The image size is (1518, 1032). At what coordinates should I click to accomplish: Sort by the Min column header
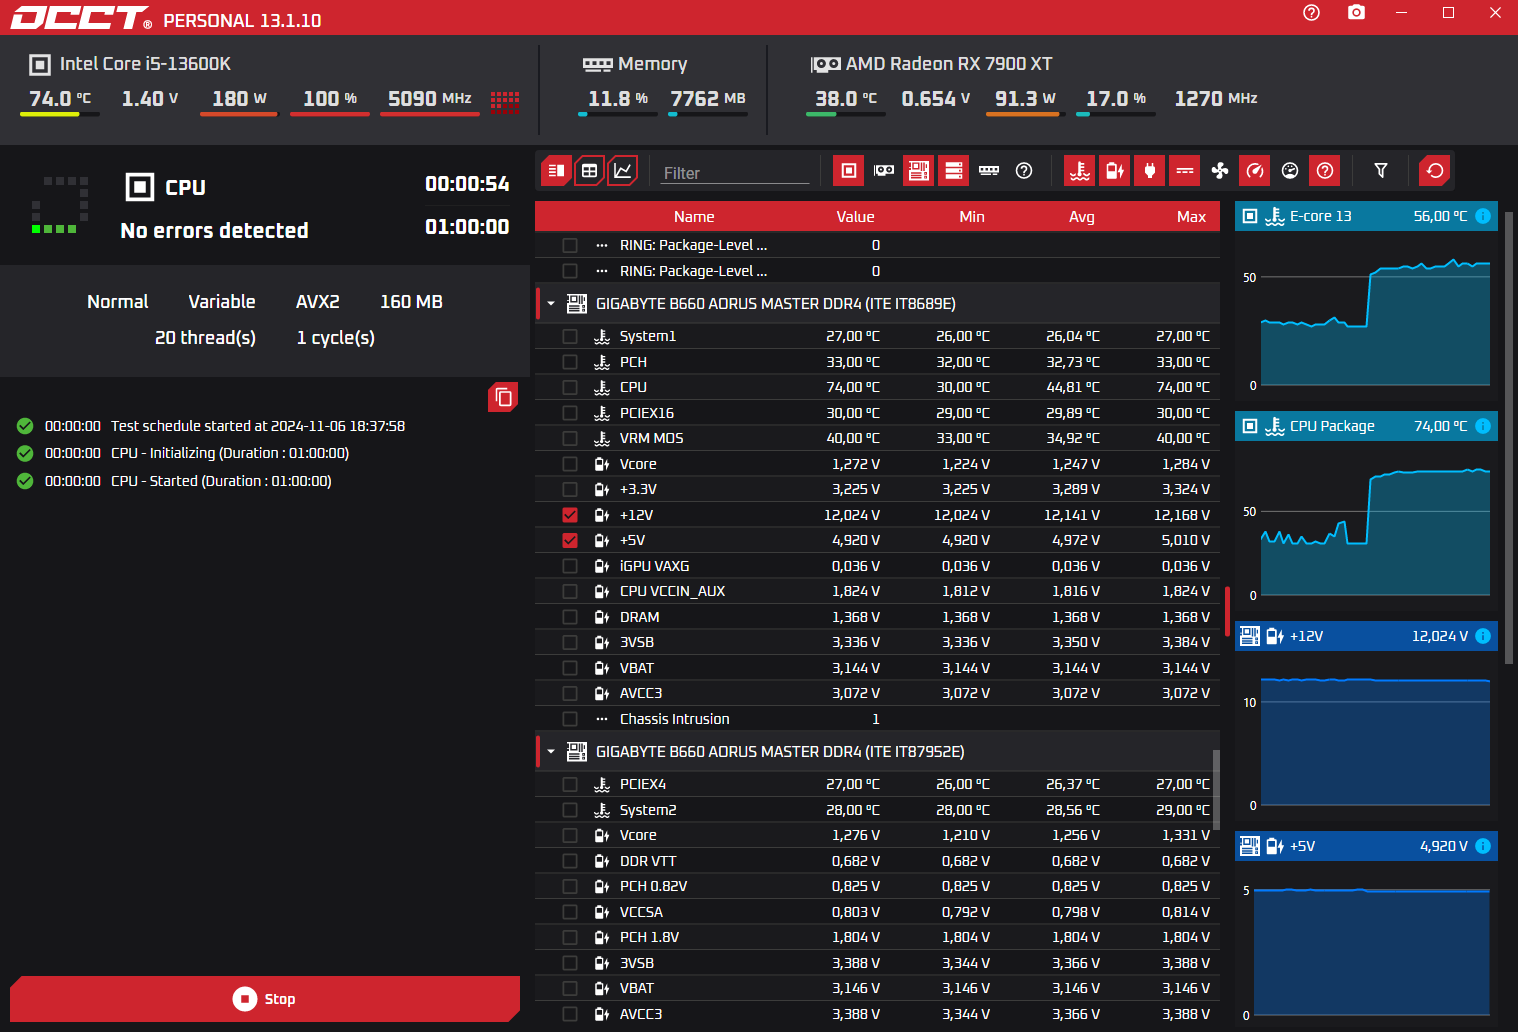(972, 217)
